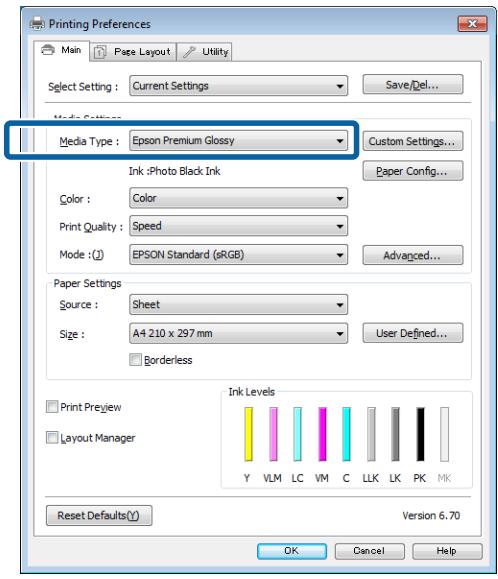Expand the Select Setting dropdown

tap(238, 86)
